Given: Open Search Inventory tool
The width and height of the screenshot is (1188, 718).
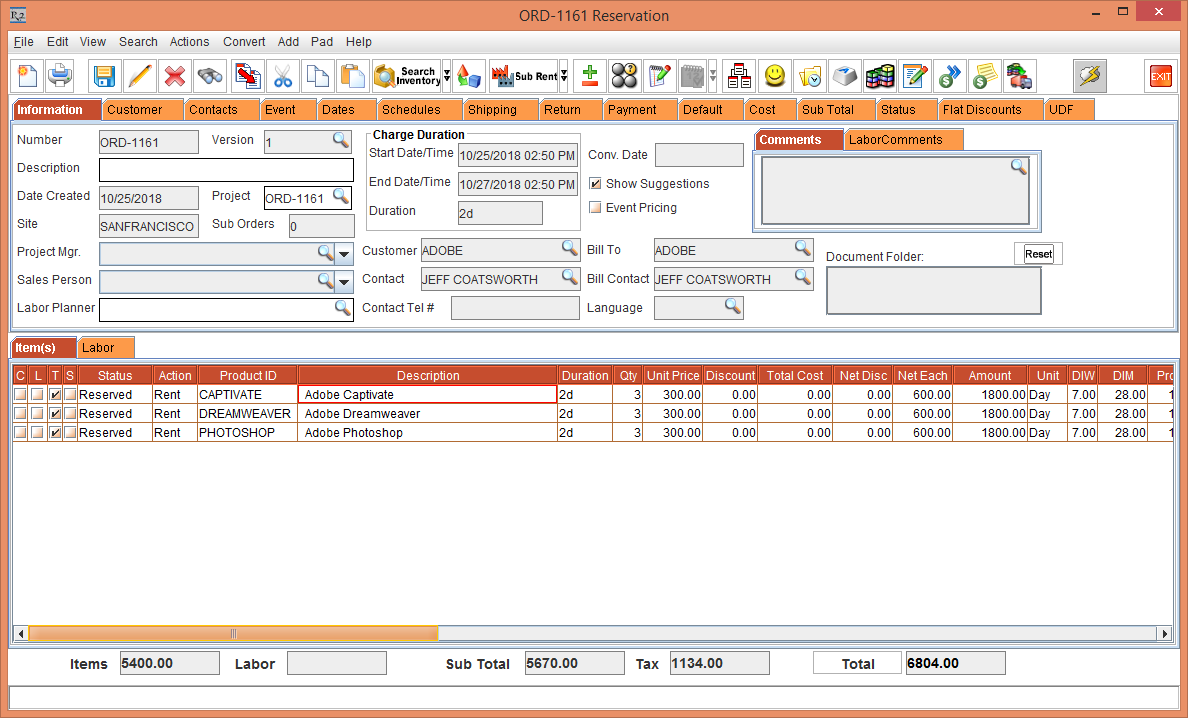Looking at the screenshot, I should tap(406, 76).
